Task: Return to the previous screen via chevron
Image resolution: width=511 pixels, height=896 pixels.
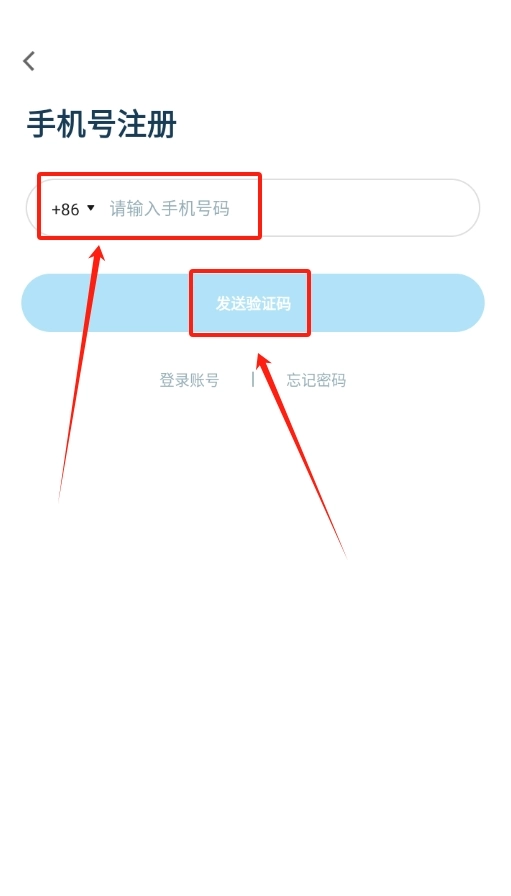Action: pyautogui.click(x=29, y=61)
